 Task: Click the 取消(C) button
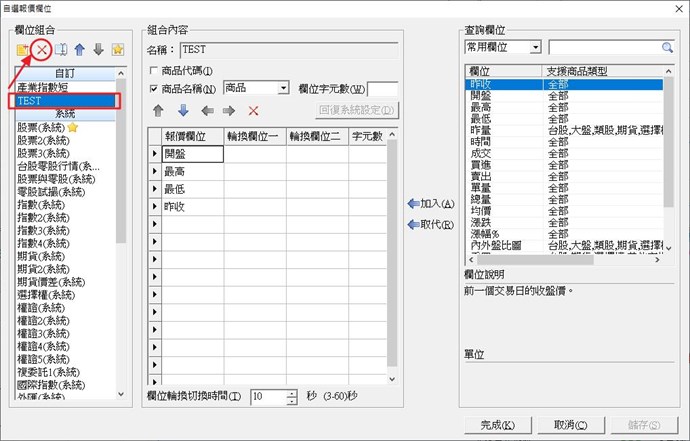coord(571,425)
